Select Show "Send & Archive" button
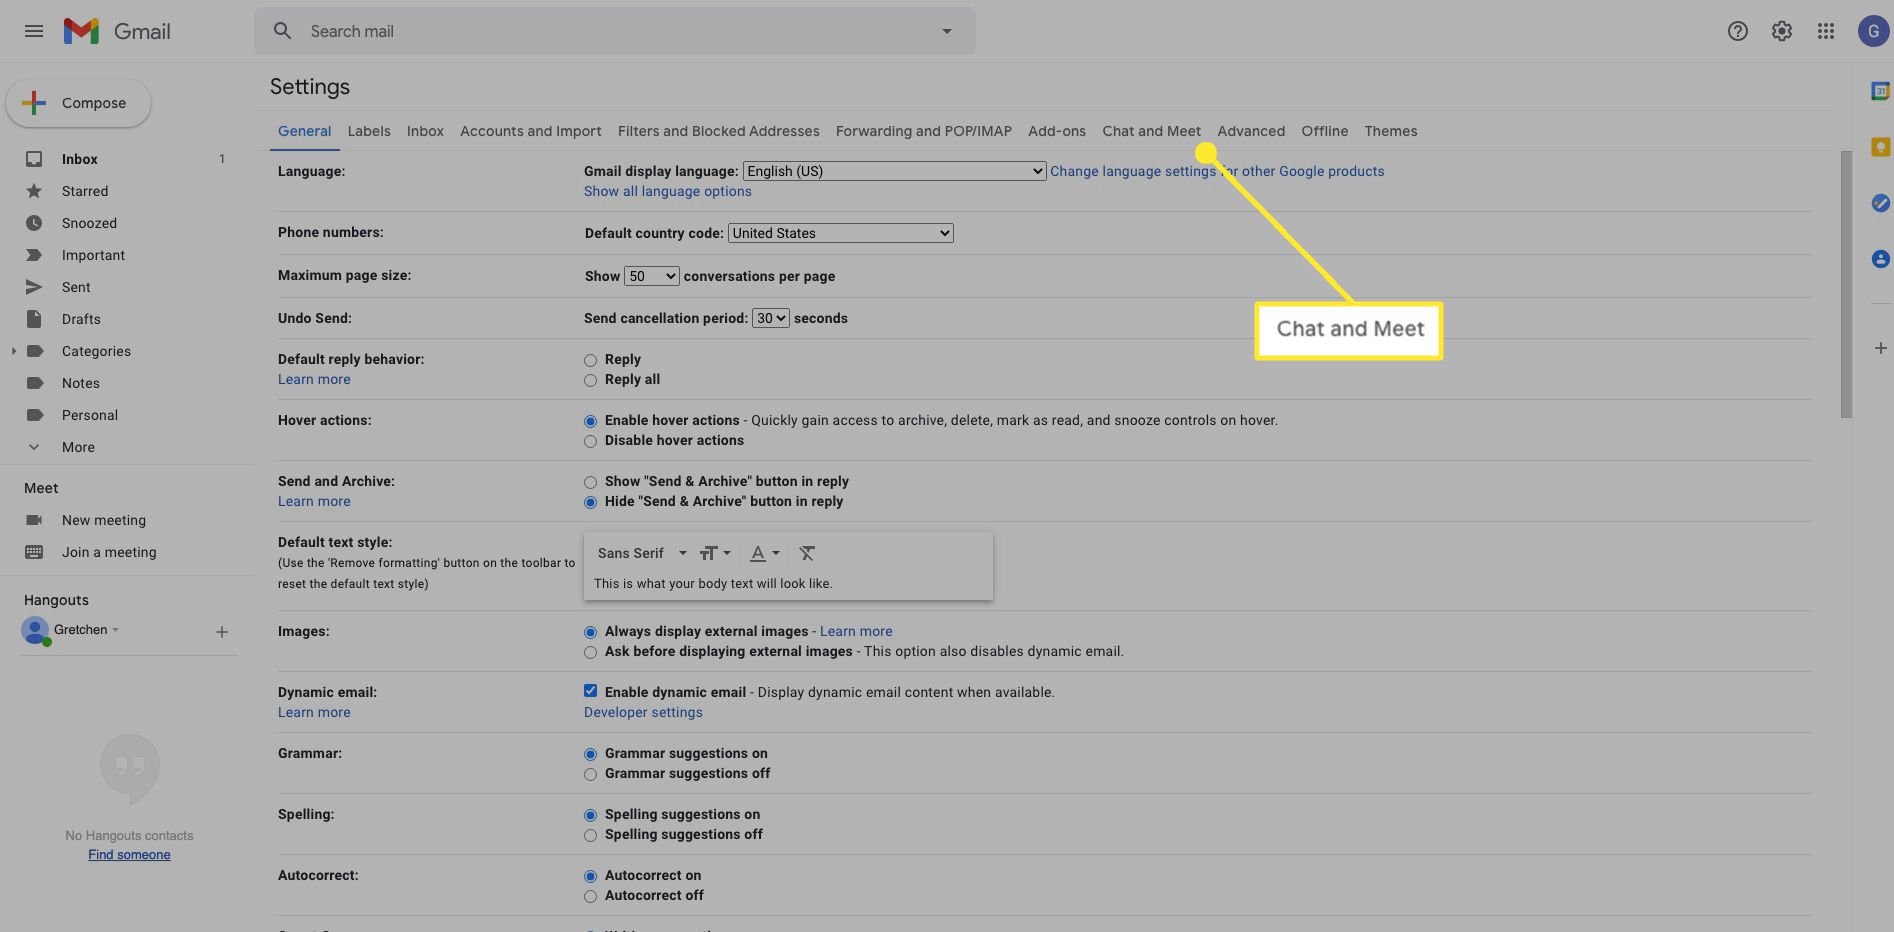The image size is (1894, 932). point(590,482)
